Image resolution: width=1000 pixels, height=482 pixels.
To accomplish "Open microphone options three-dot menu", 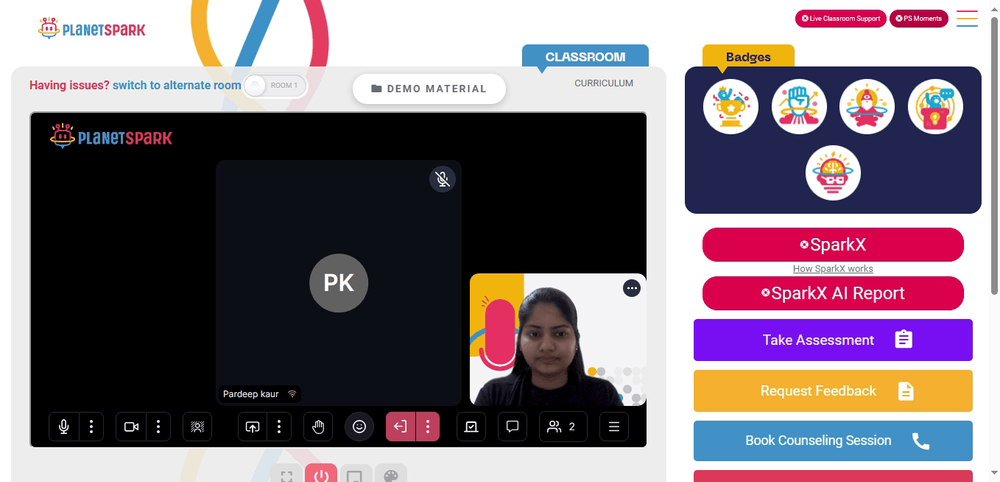I will [x=91, y=427].
